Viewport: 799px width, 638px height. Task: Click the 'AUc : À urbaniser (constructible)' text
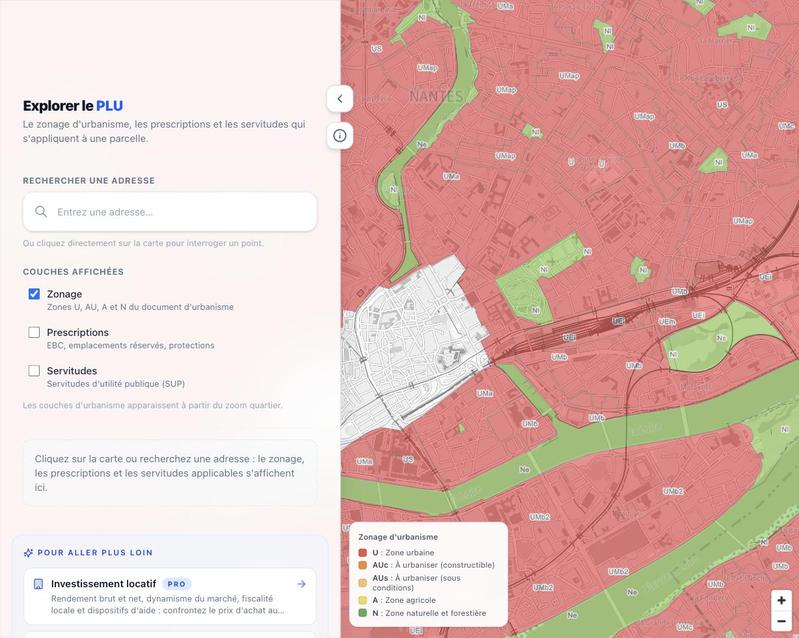[x=433, y=565]
